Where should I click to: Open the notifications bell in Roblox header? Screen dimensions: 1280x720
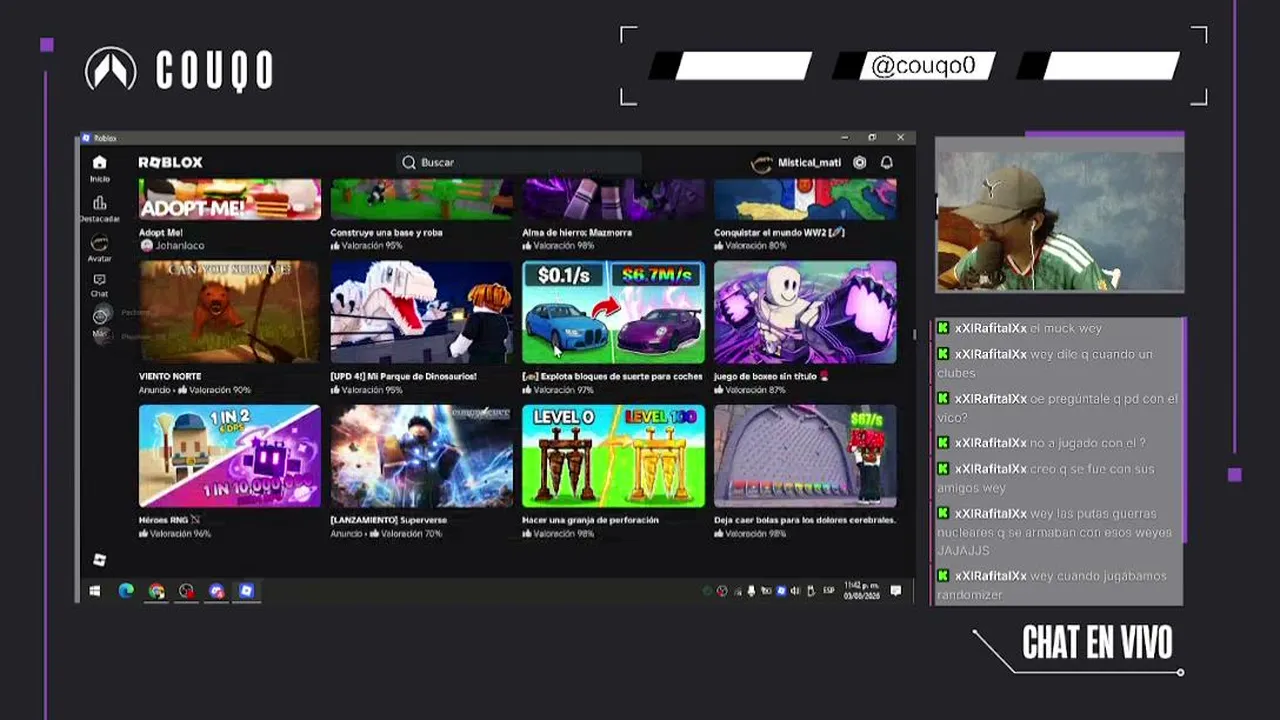point(886,162)
